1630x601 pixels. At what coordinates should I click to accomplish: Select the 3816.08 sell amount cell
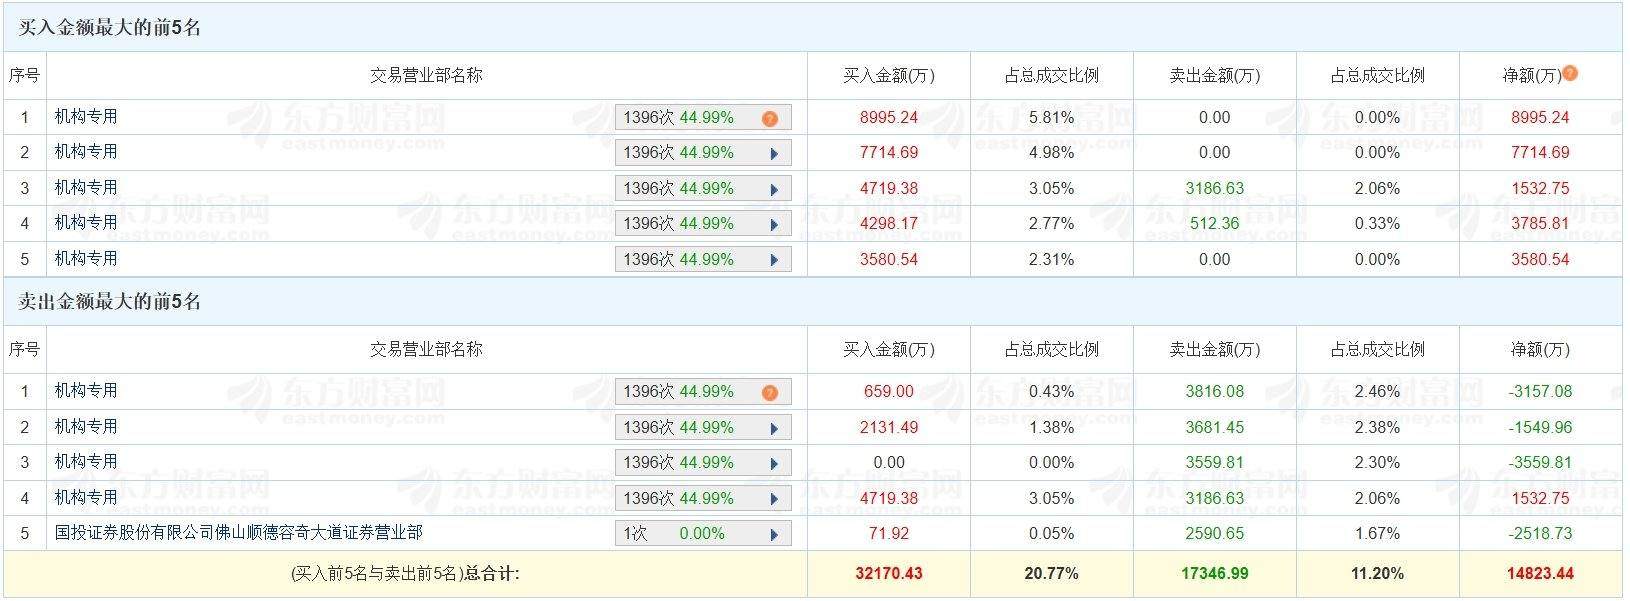[1215, 391]
